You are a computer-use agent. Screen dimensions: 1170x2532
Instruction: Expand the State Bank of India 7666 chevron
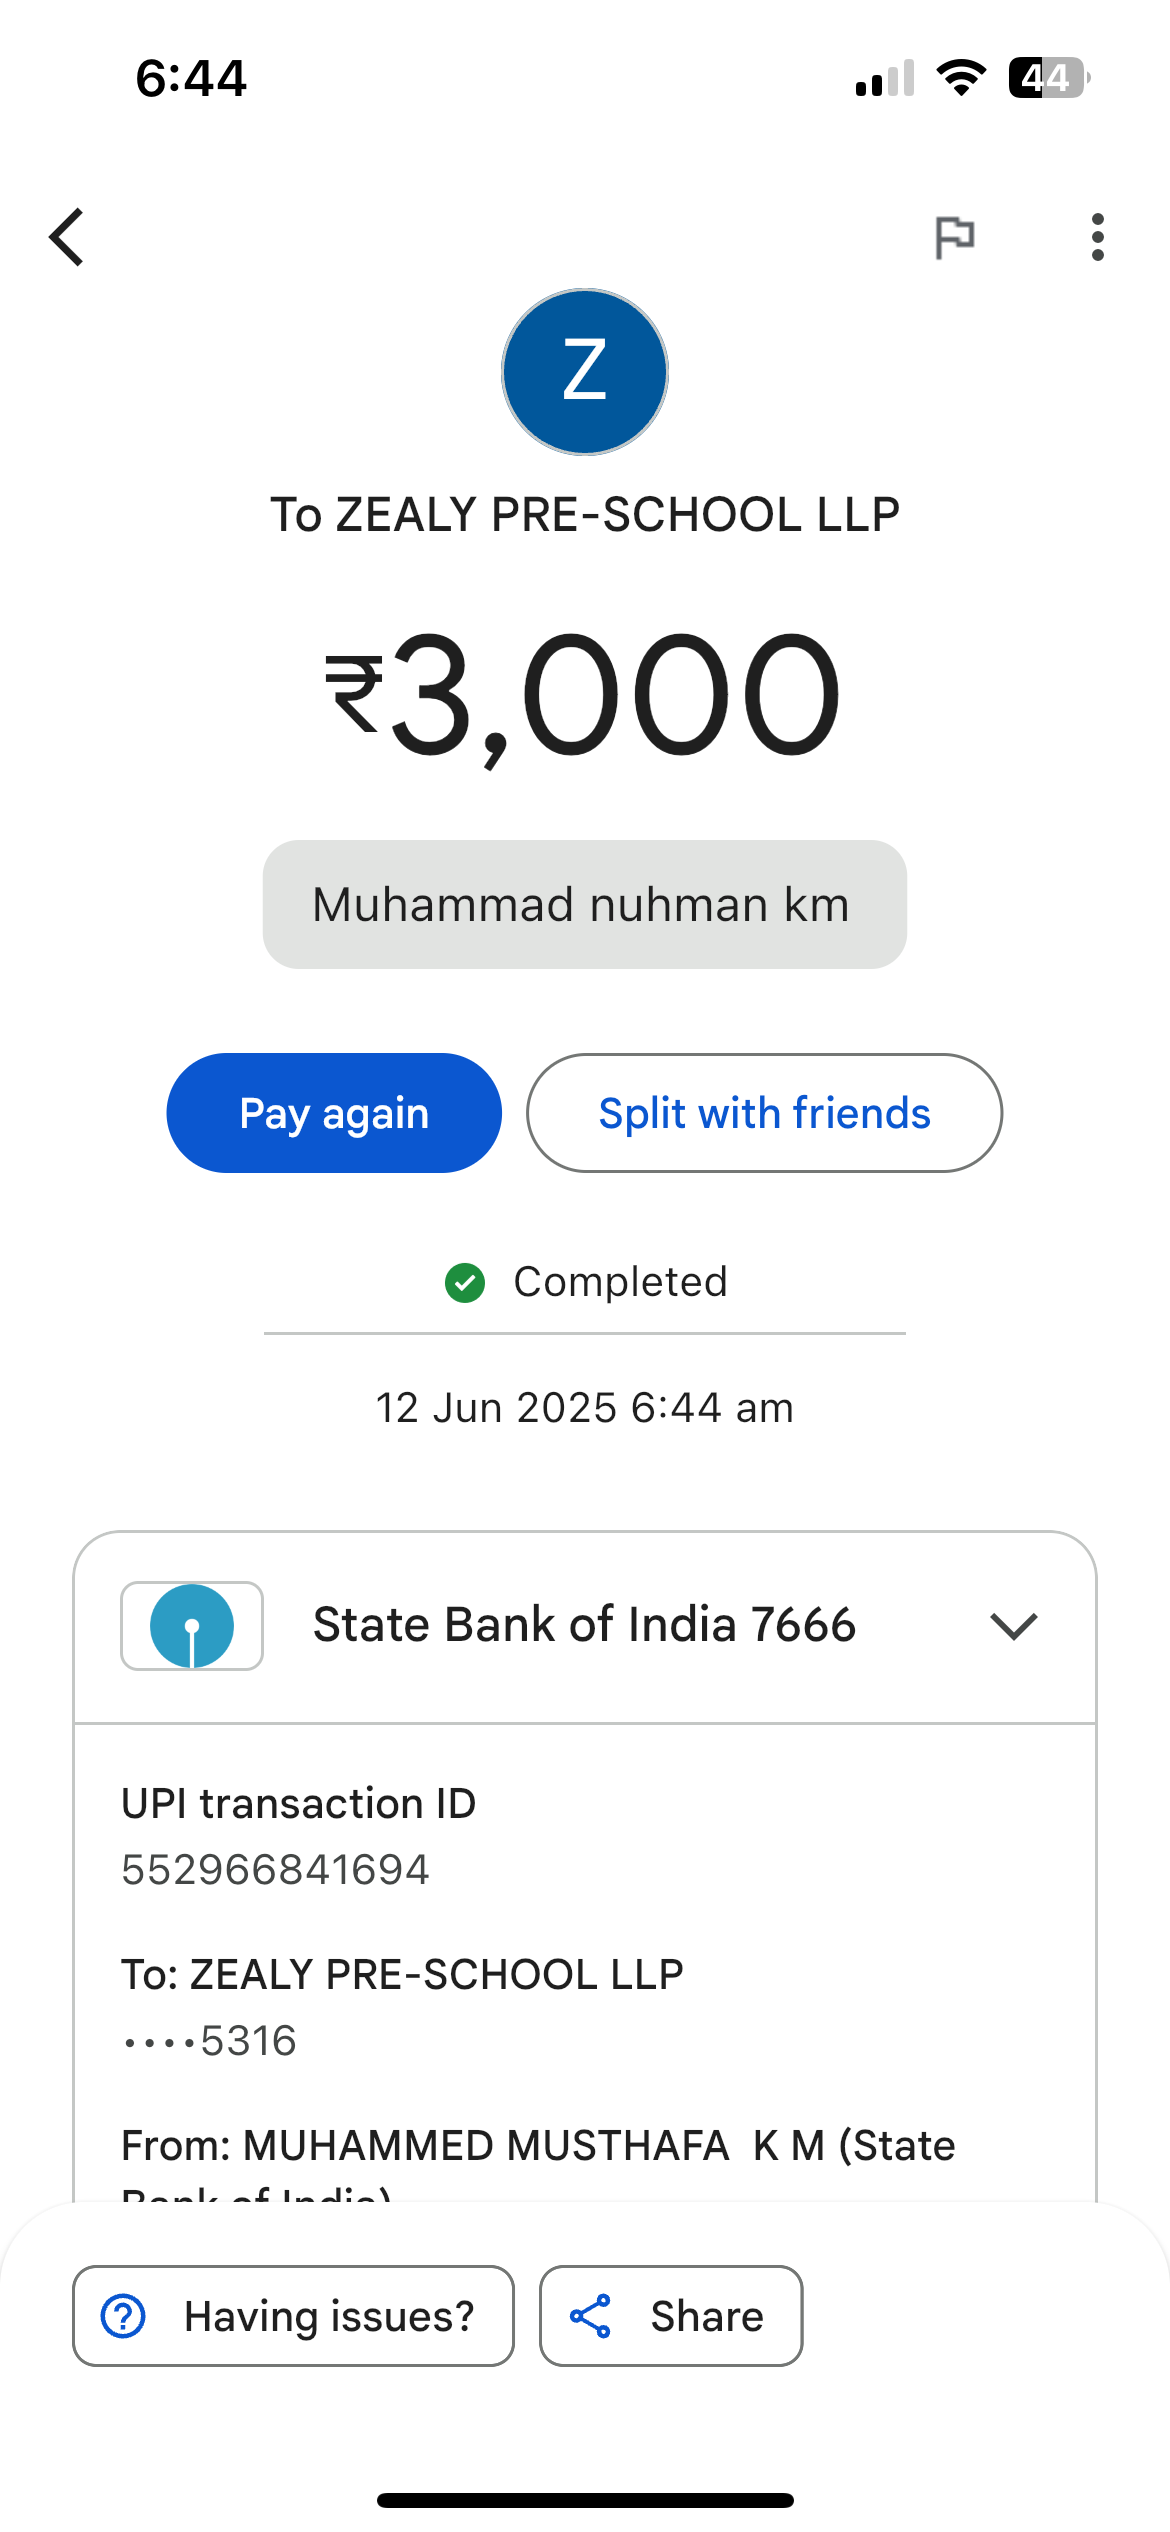1013,1626
